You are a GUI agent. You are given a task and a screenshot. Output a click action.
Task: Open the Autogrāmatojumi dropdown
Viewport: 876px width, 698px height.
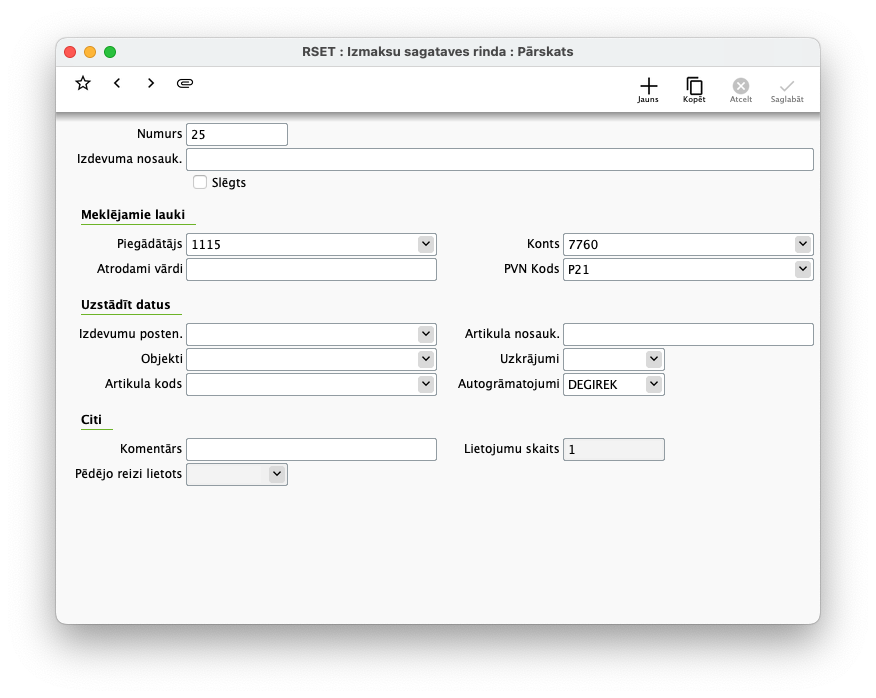click(x=653, y=384)
